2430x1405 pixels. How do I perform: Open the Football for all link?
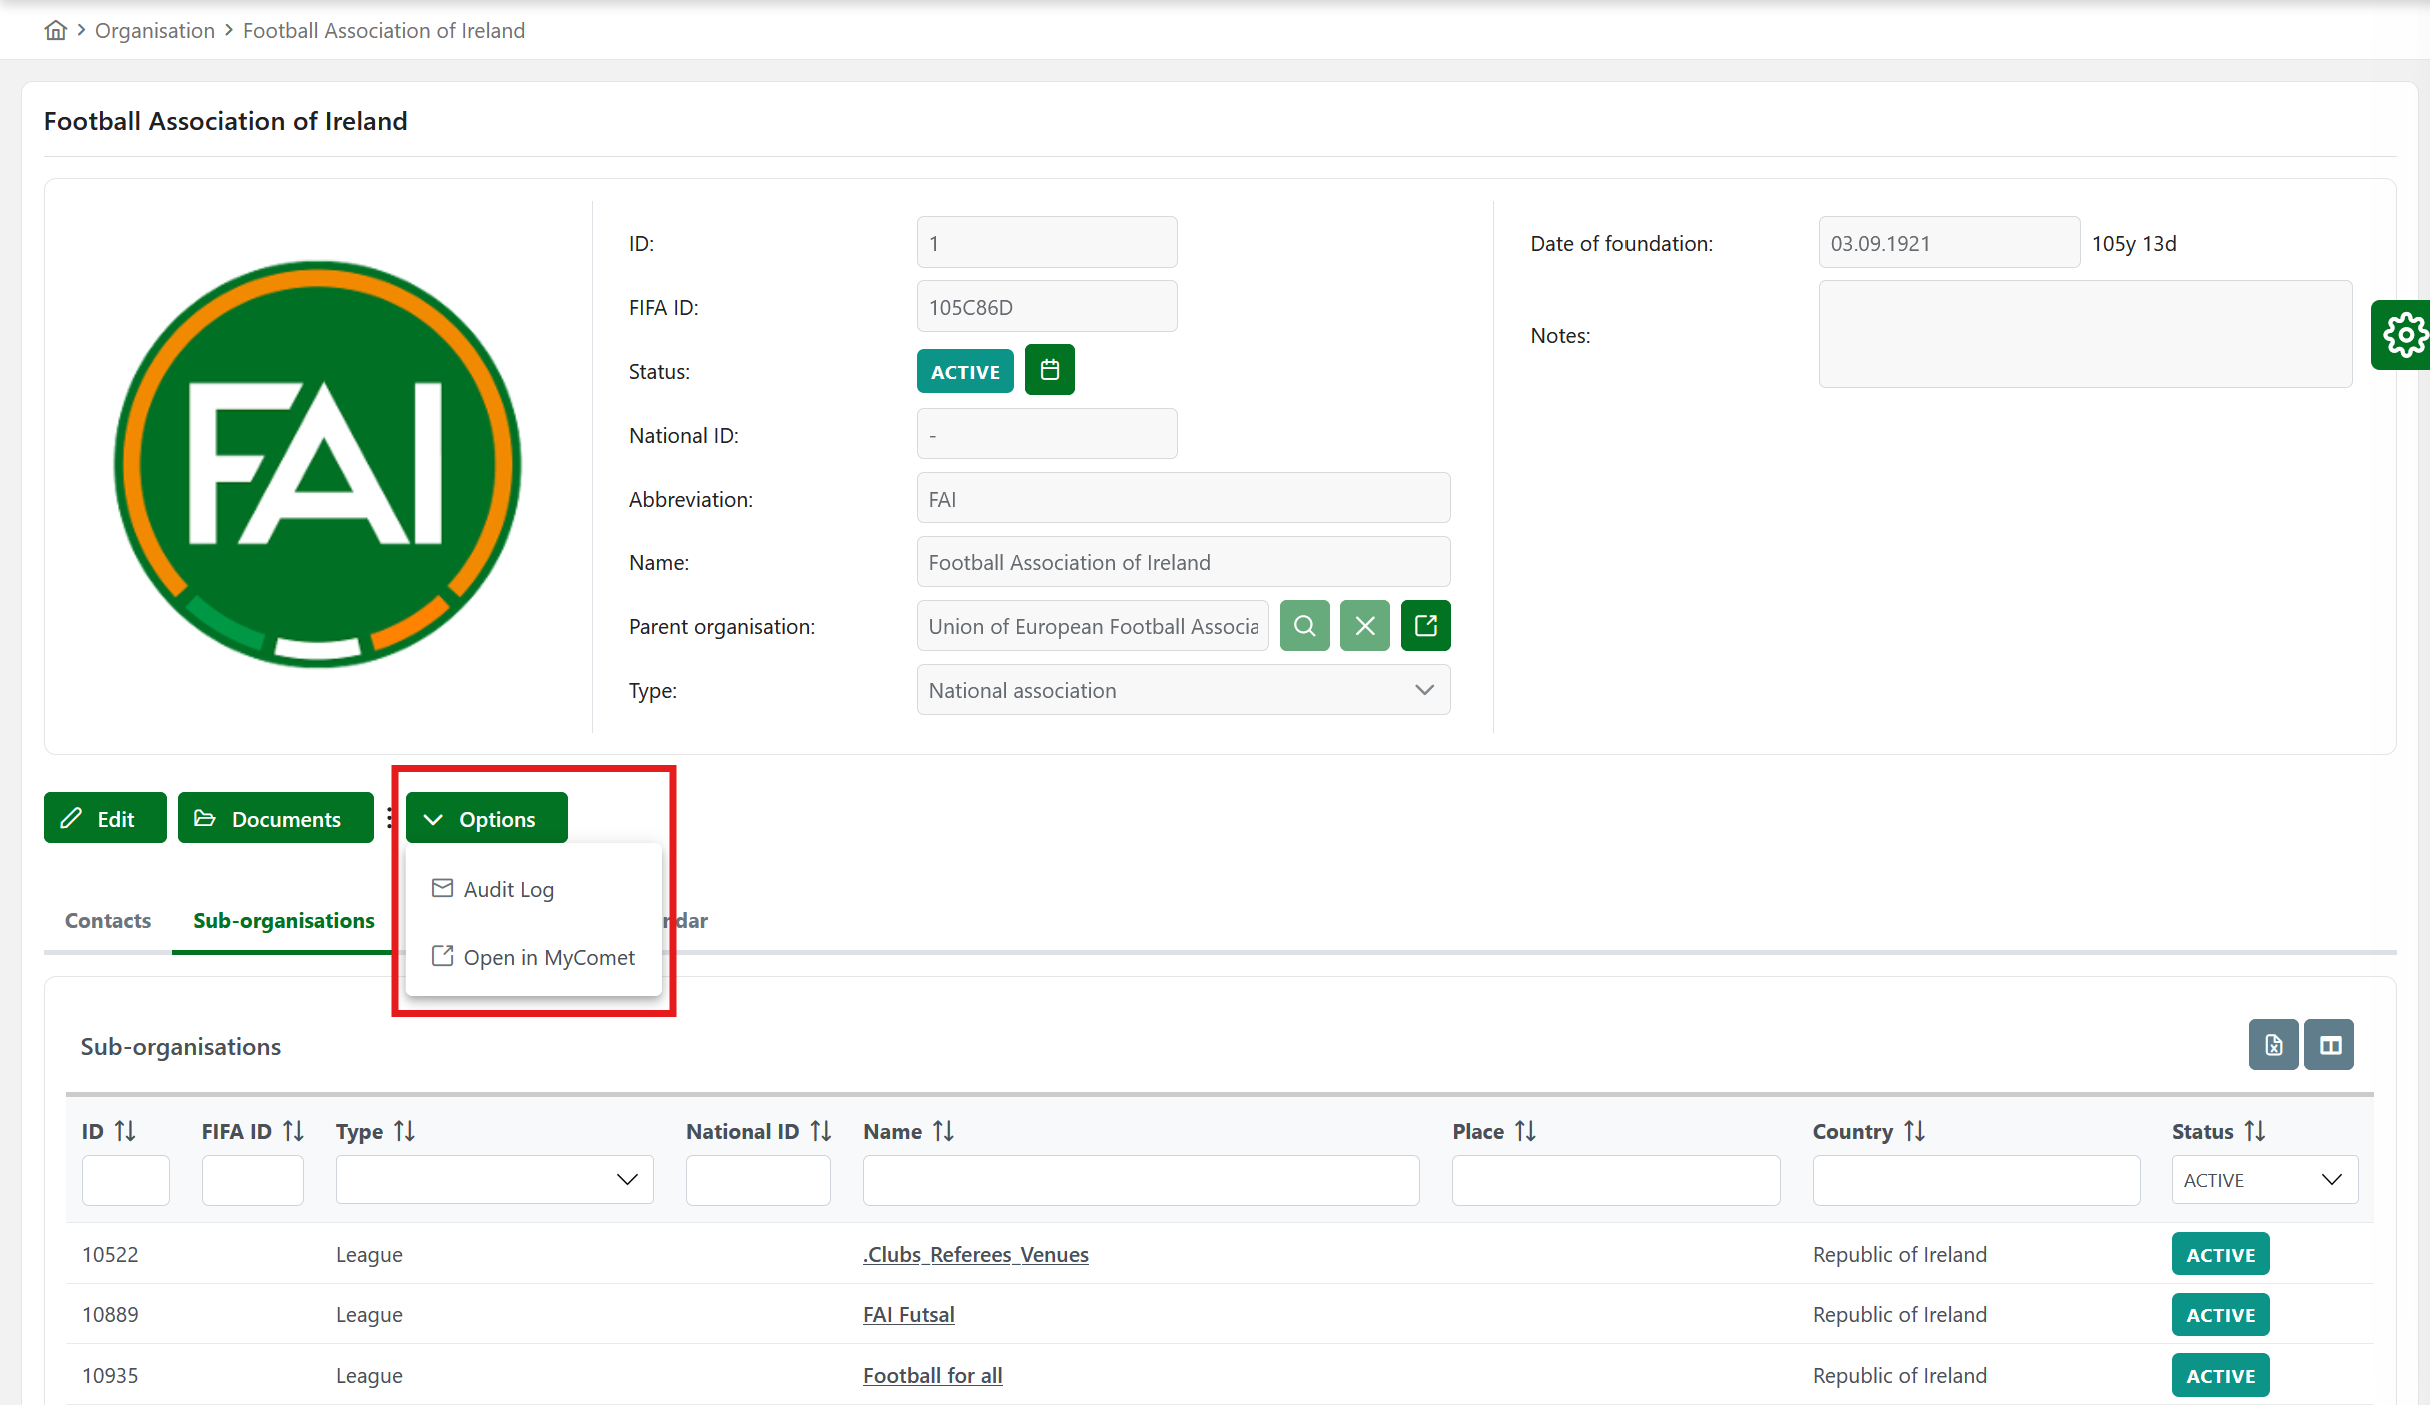click(x=932, y=1375)
